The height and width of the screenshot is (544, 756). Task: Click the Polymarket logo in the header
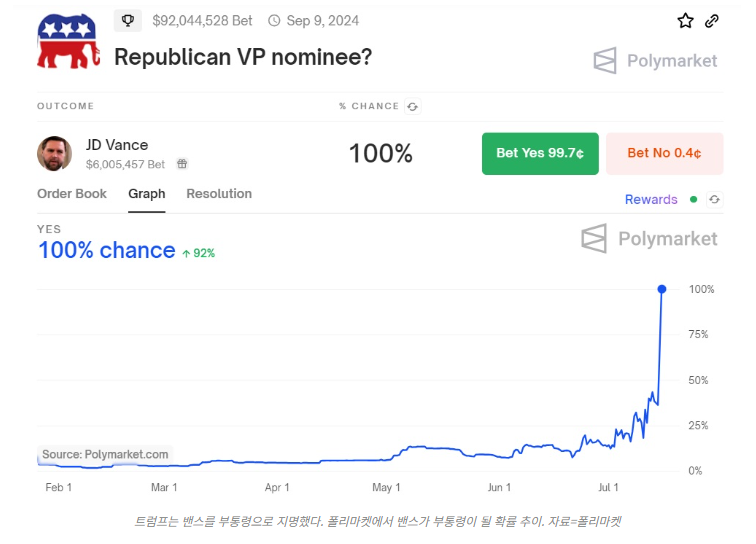coord(655,60)
